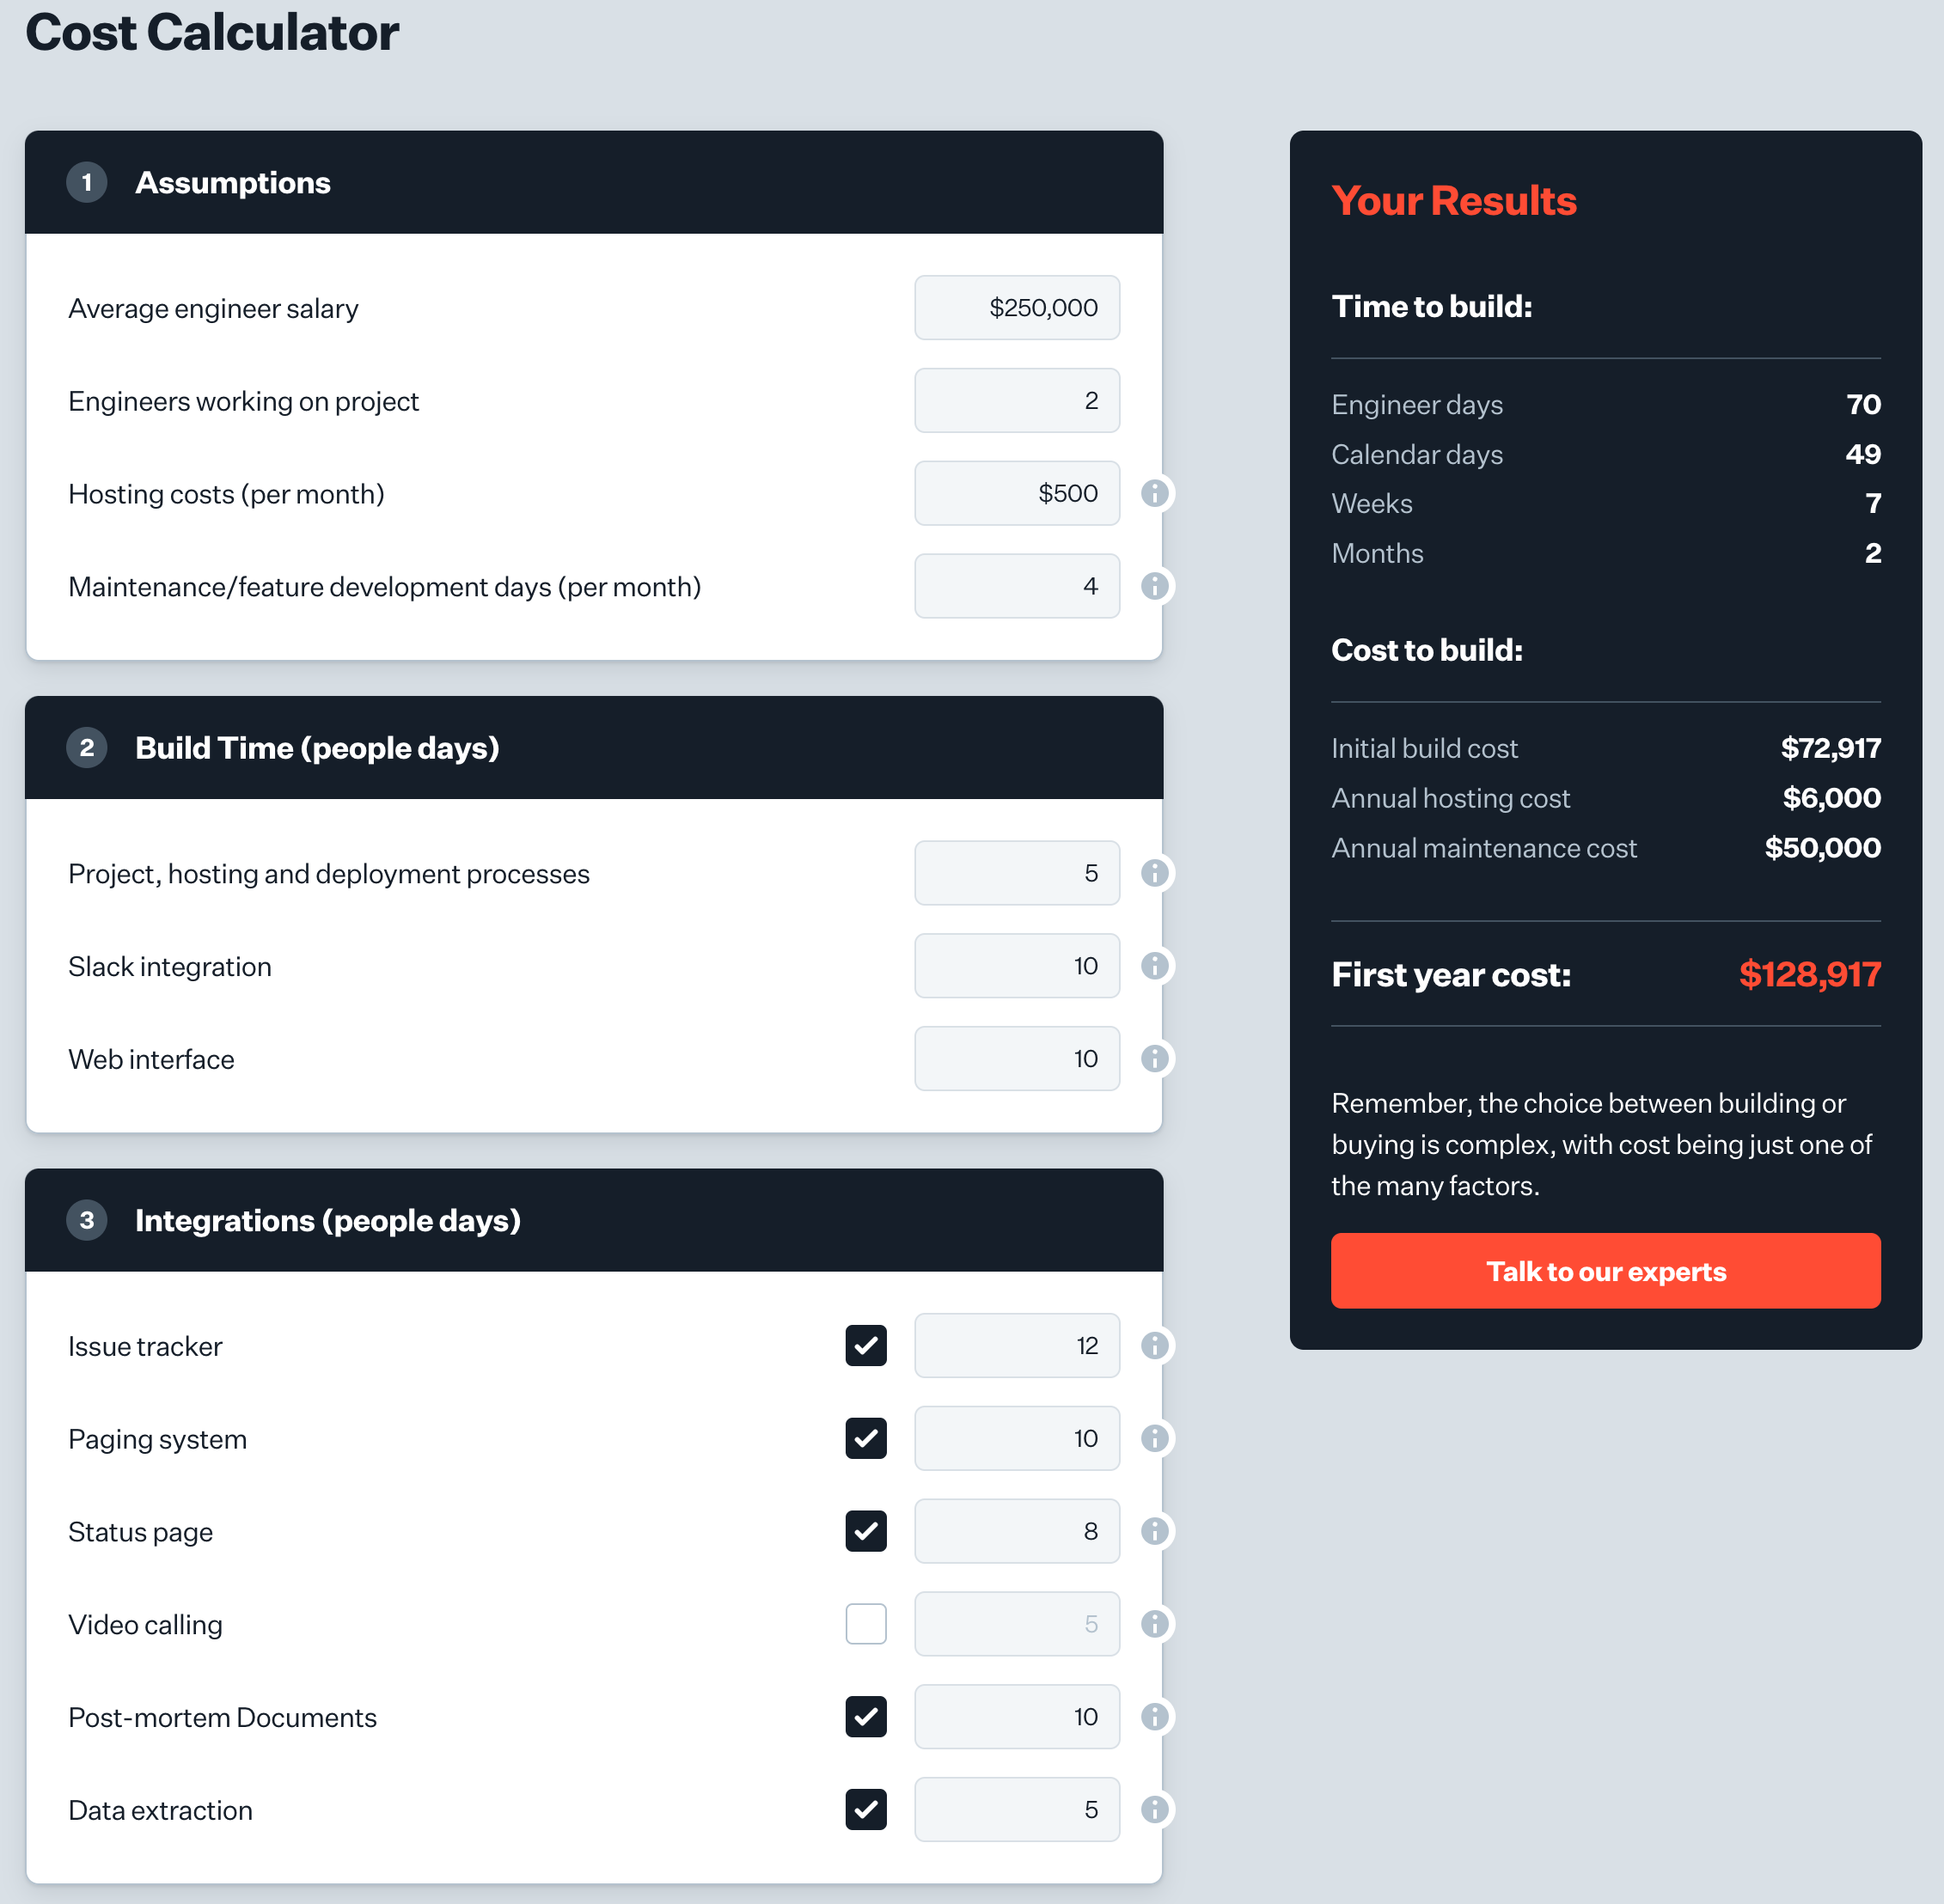Click the Average engineer salary input field

(x=1017, y=308)
